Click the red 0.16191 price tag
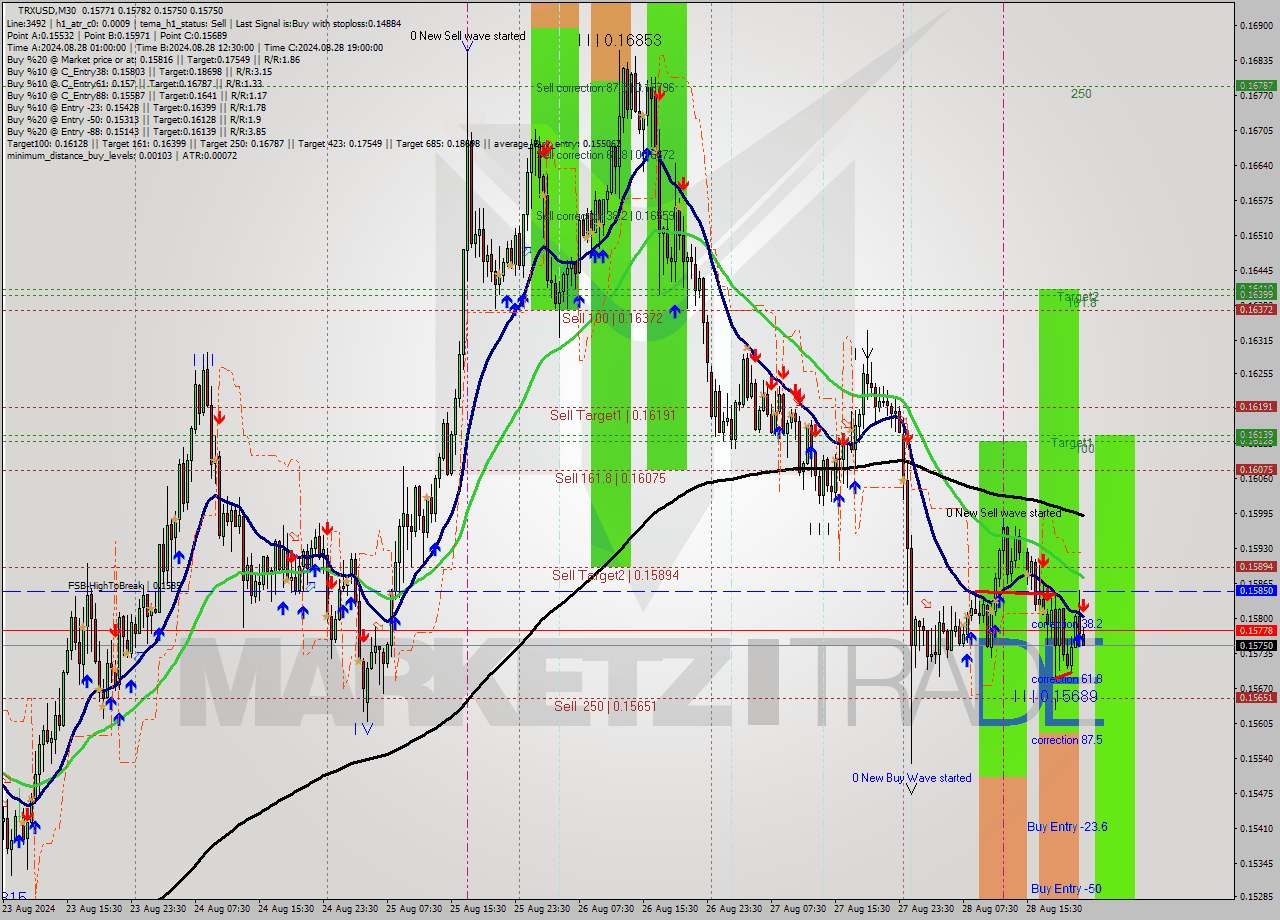 pyautogui.click(x=1256, y=407)
